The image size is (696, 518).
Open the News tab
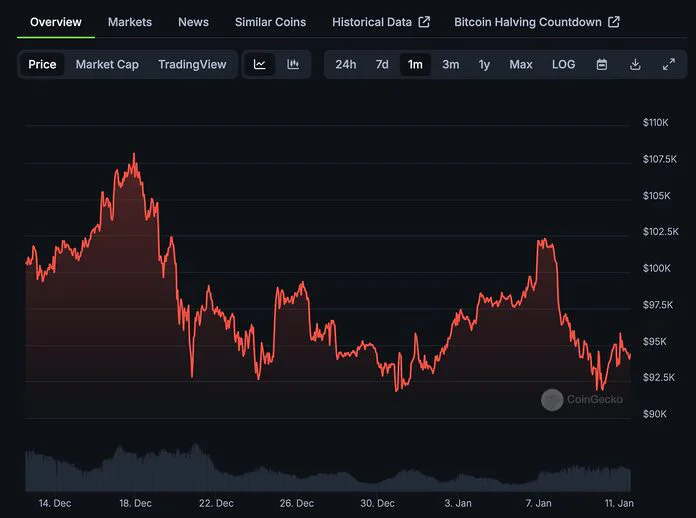193,22
